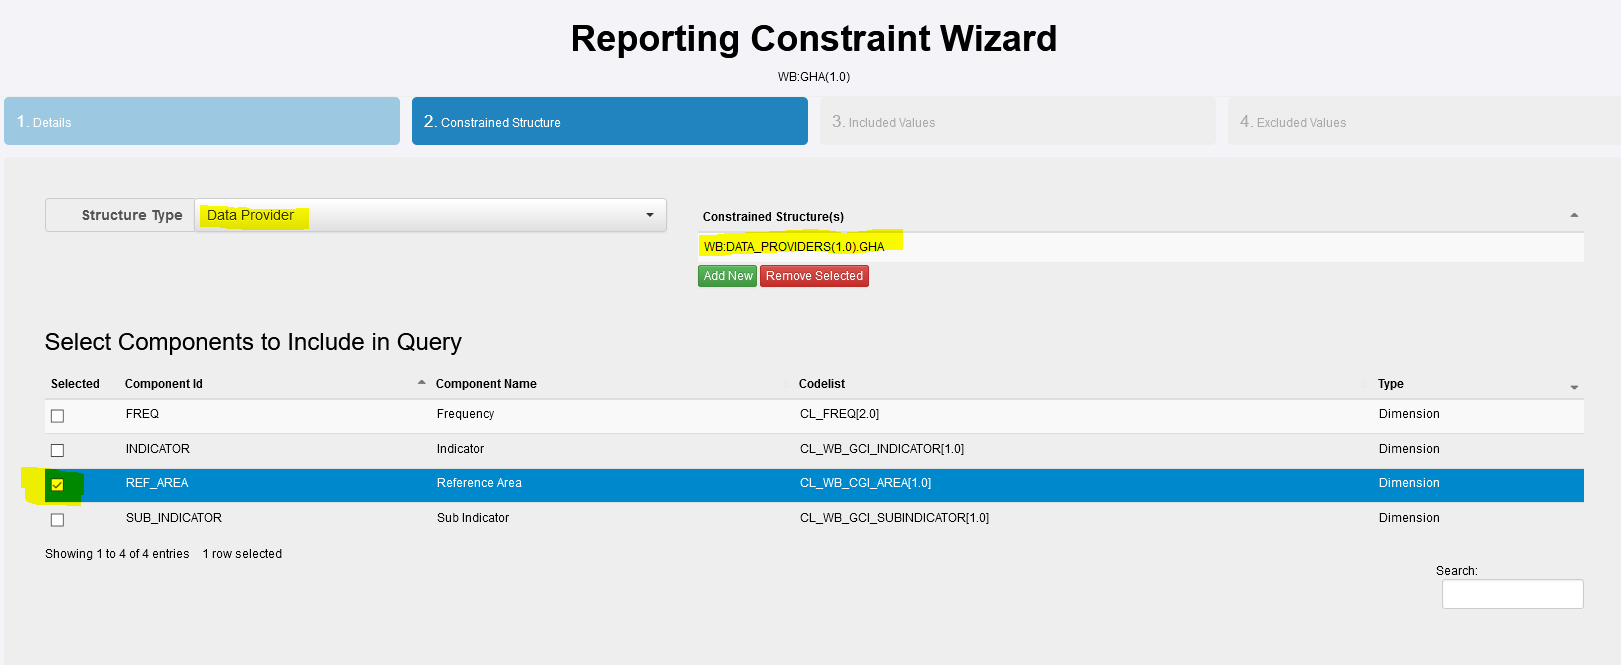1621x665 pixels.
Task: Enable the INDICATOR row checkbox
Action: pyautogui.click(x=57, y=450)
